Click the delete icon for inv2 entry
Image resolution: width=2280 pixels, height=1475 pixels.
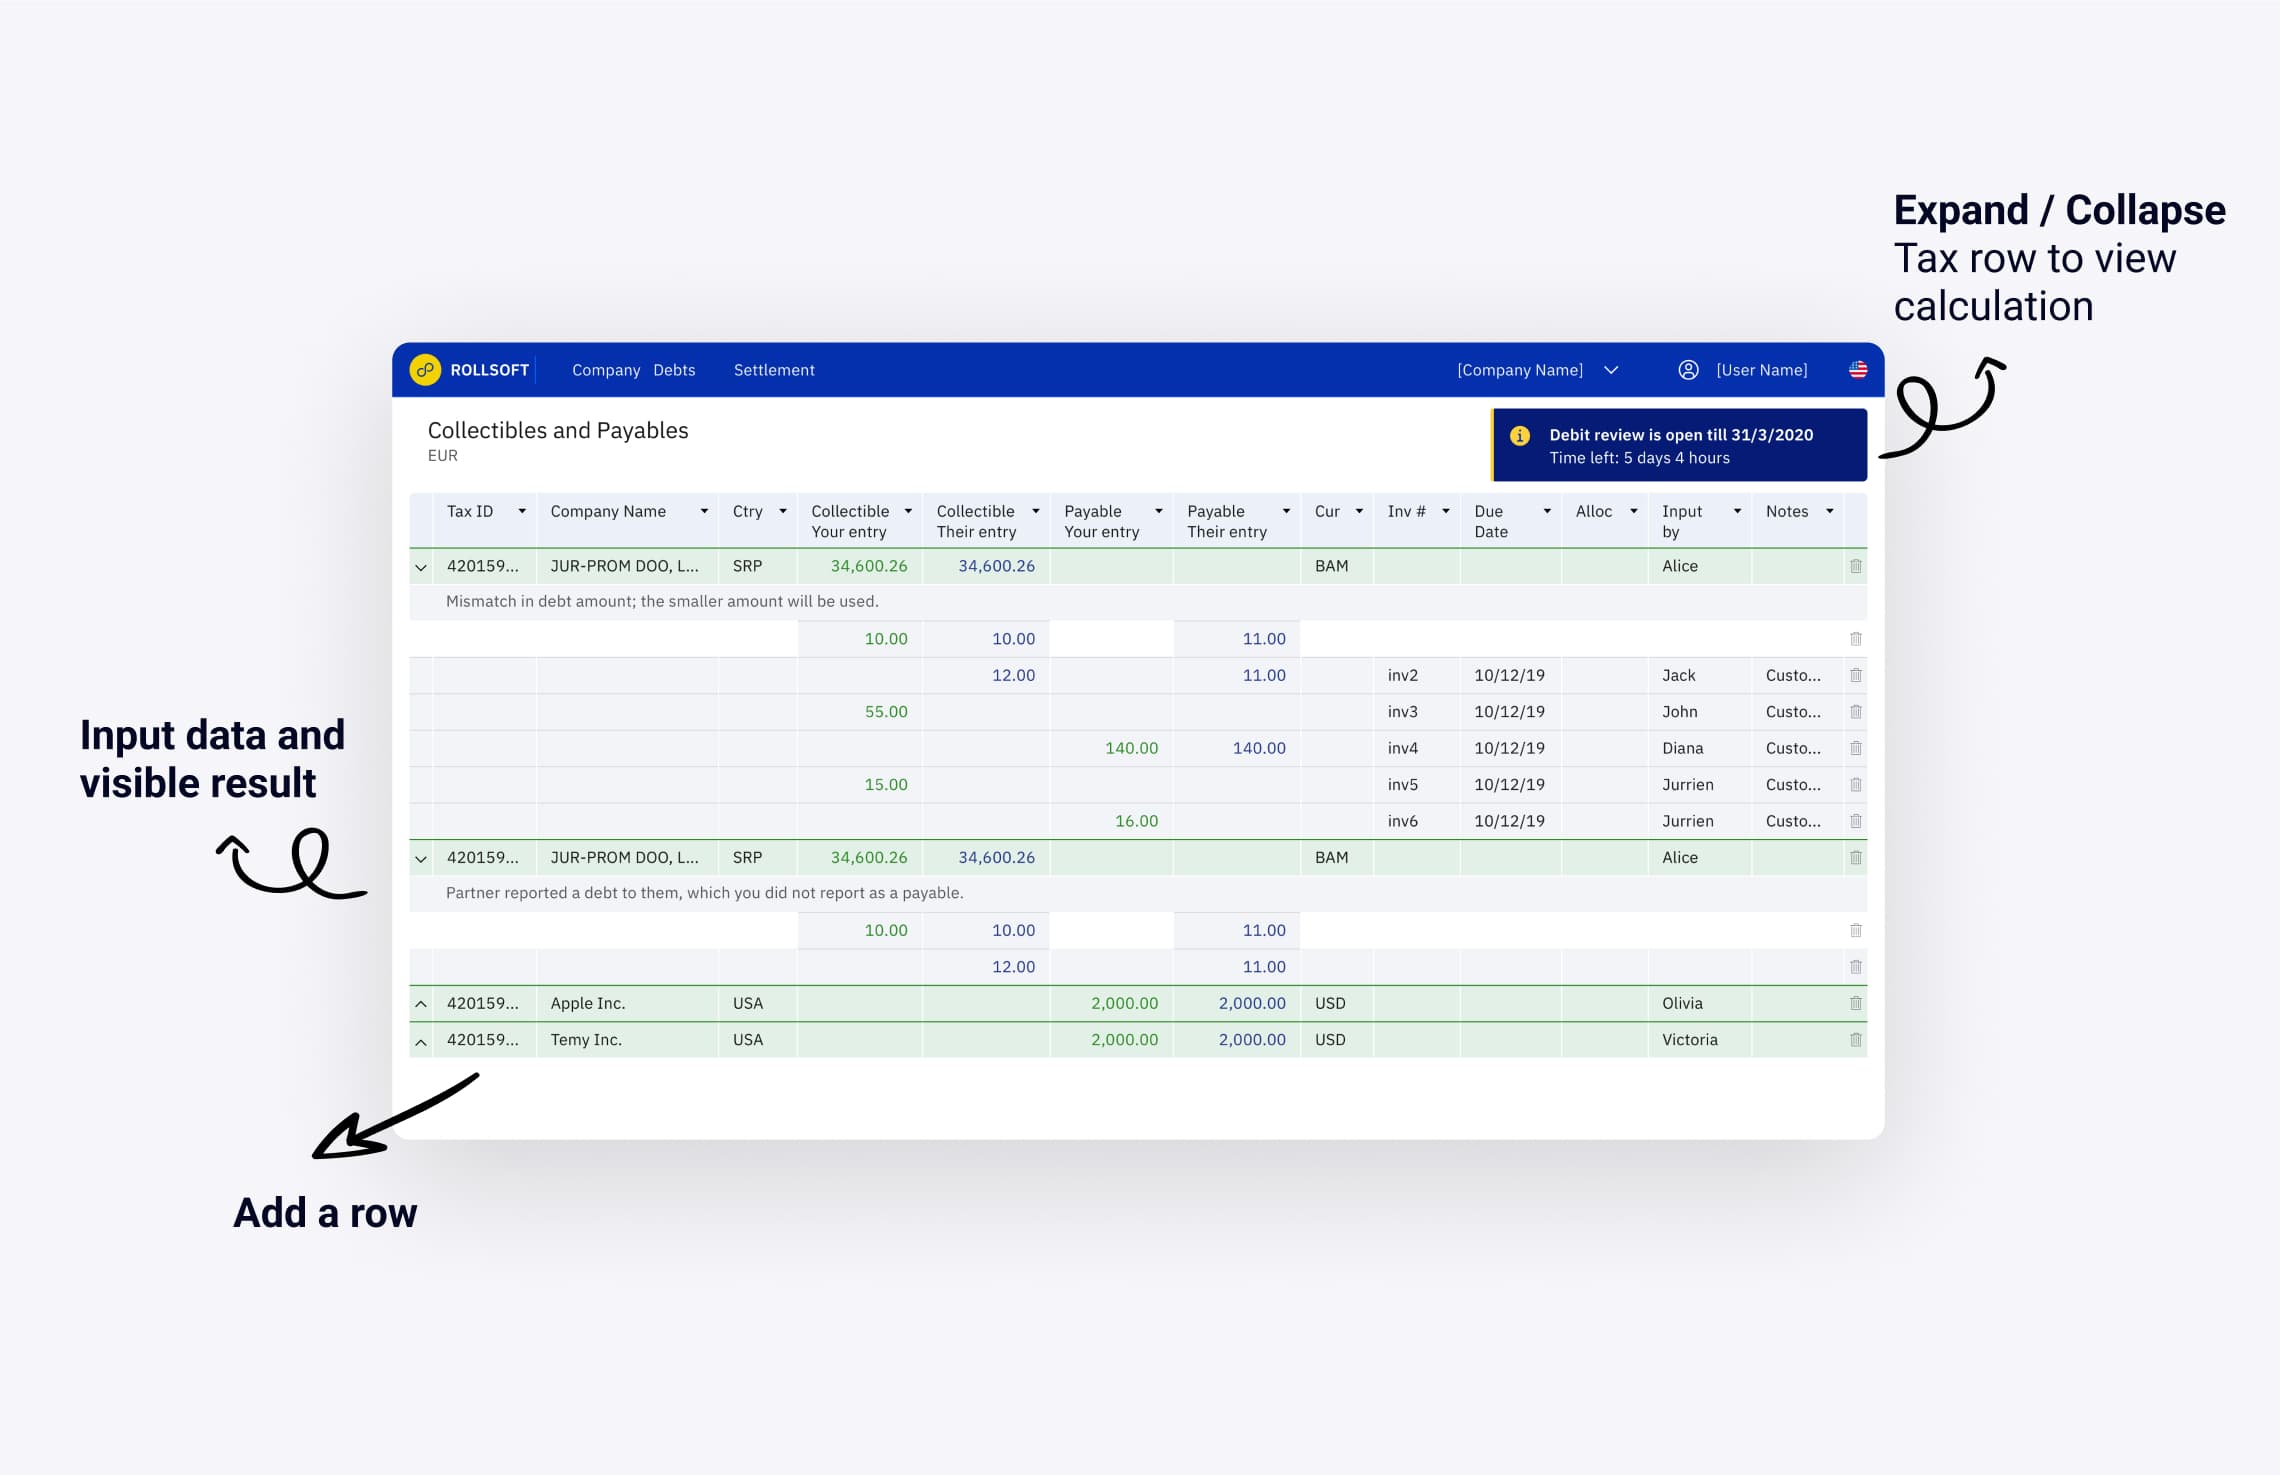pyautogui.click(x=1856, y=673)
